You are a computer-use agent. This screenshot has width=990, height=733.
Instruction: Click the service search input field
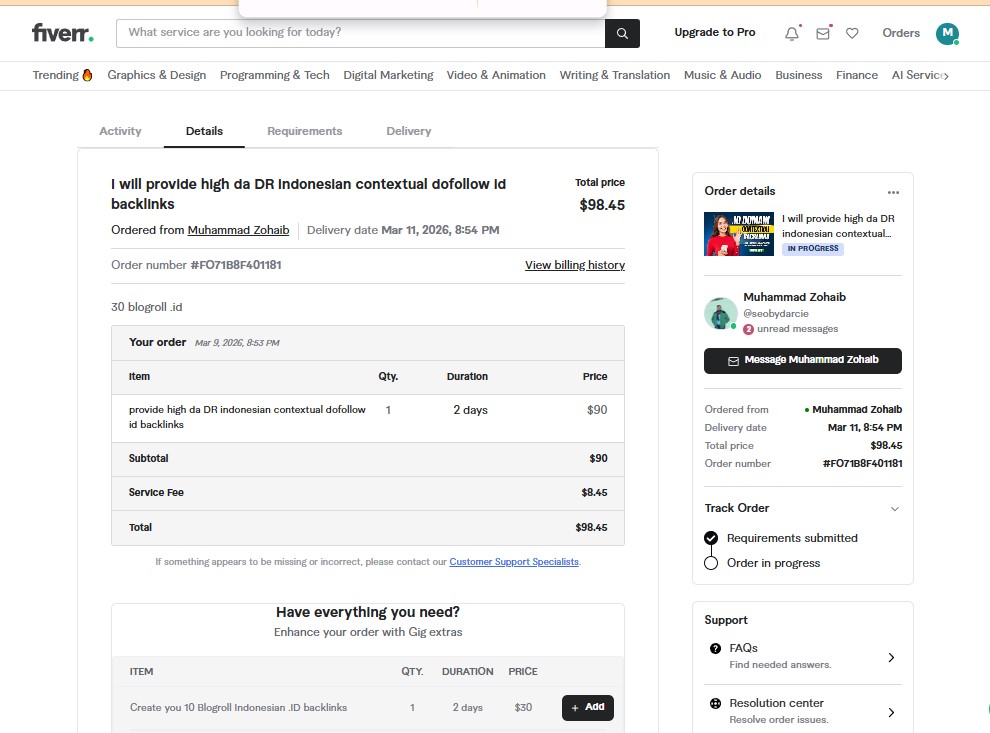[x=360, y=33]
